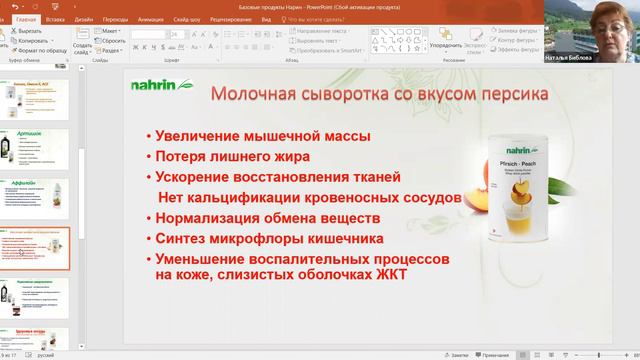
Task: Click the numbered list icon
Action: pyautogui.click(x=242, y=35)
